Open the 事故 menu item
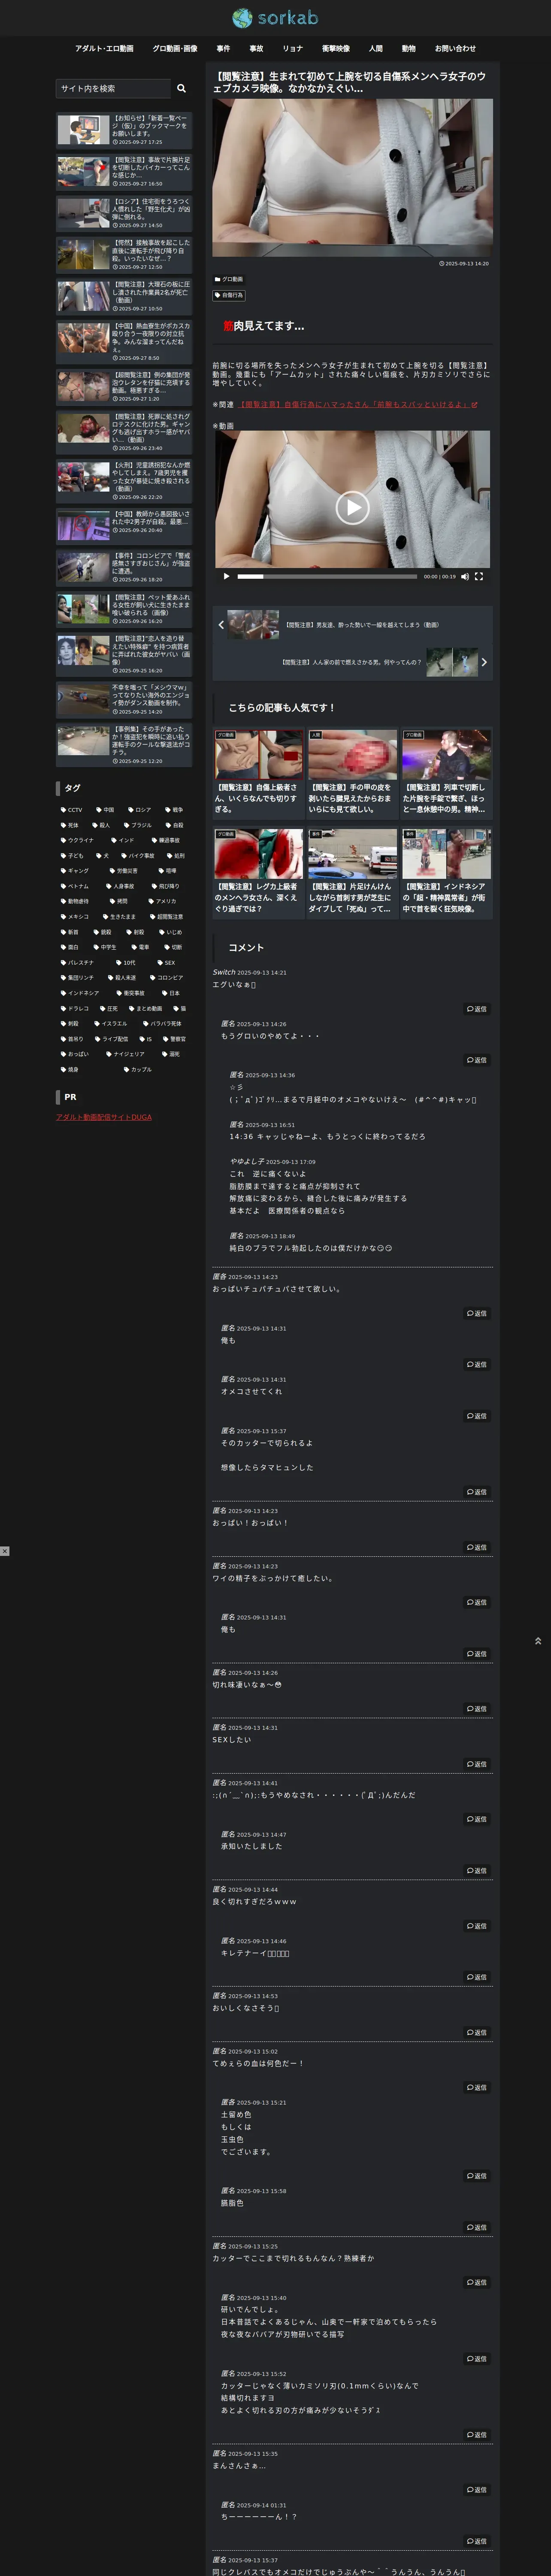551x2576 pixels. tap(256, 48)
